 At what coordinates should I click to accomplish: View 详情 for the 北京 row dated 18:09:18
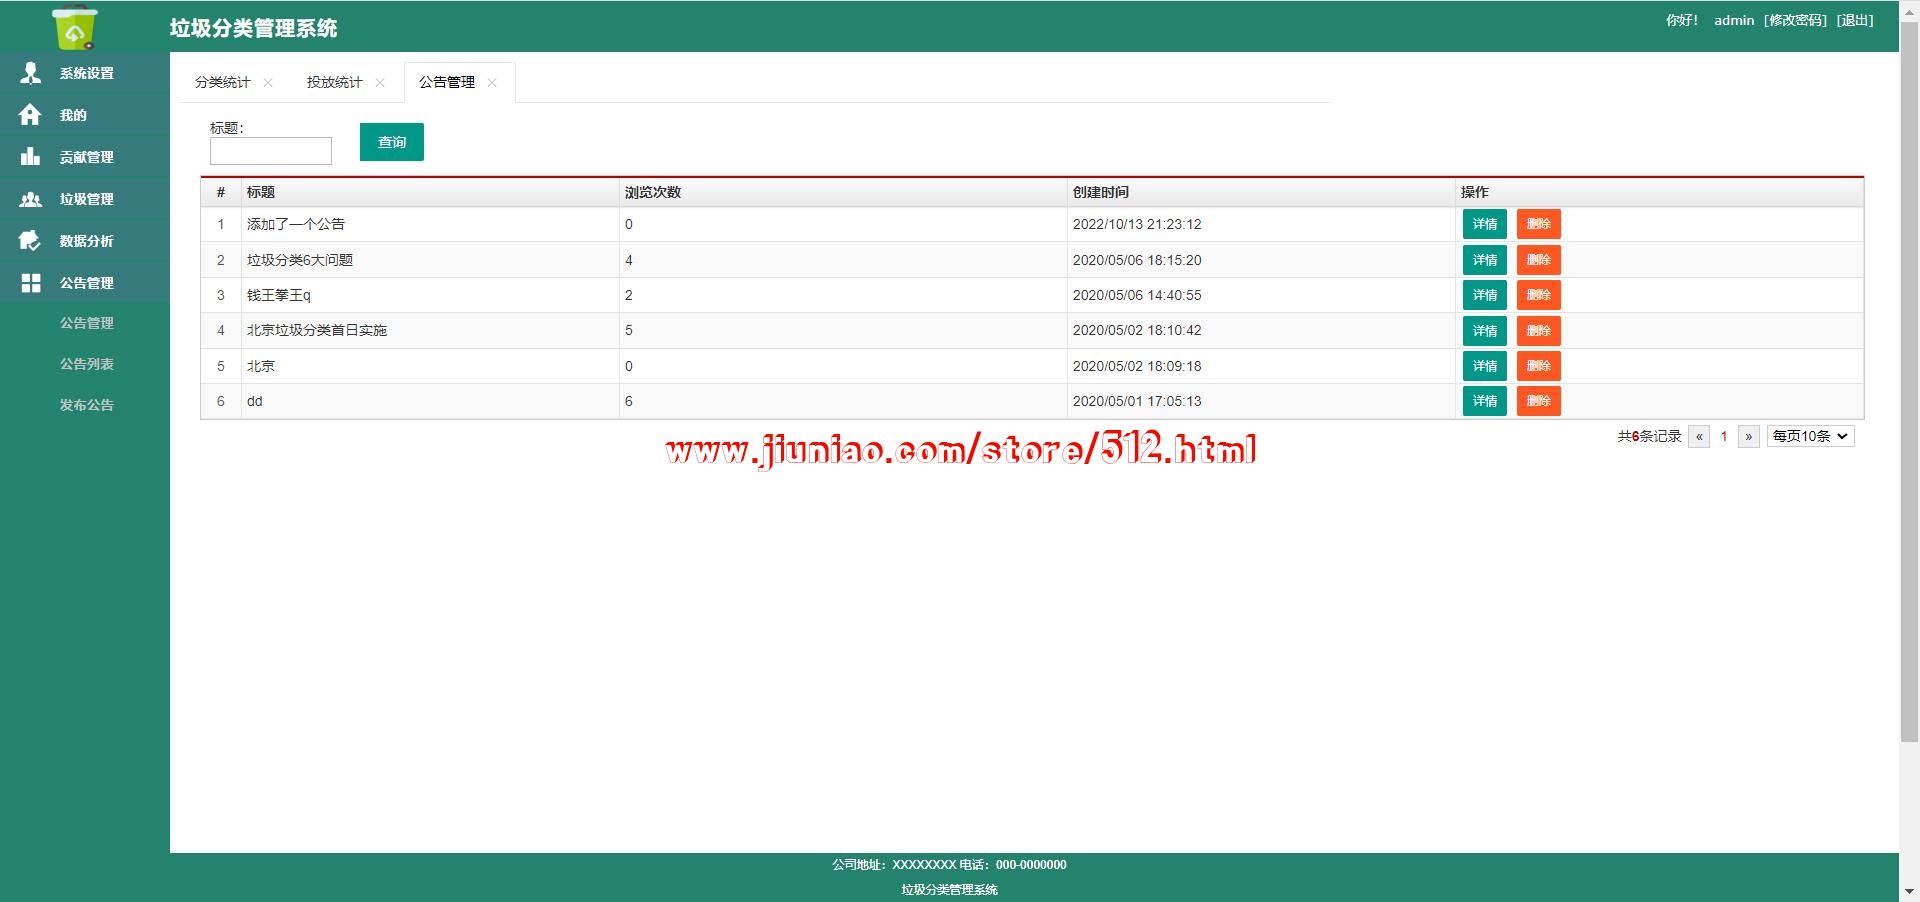point(1485,366)
